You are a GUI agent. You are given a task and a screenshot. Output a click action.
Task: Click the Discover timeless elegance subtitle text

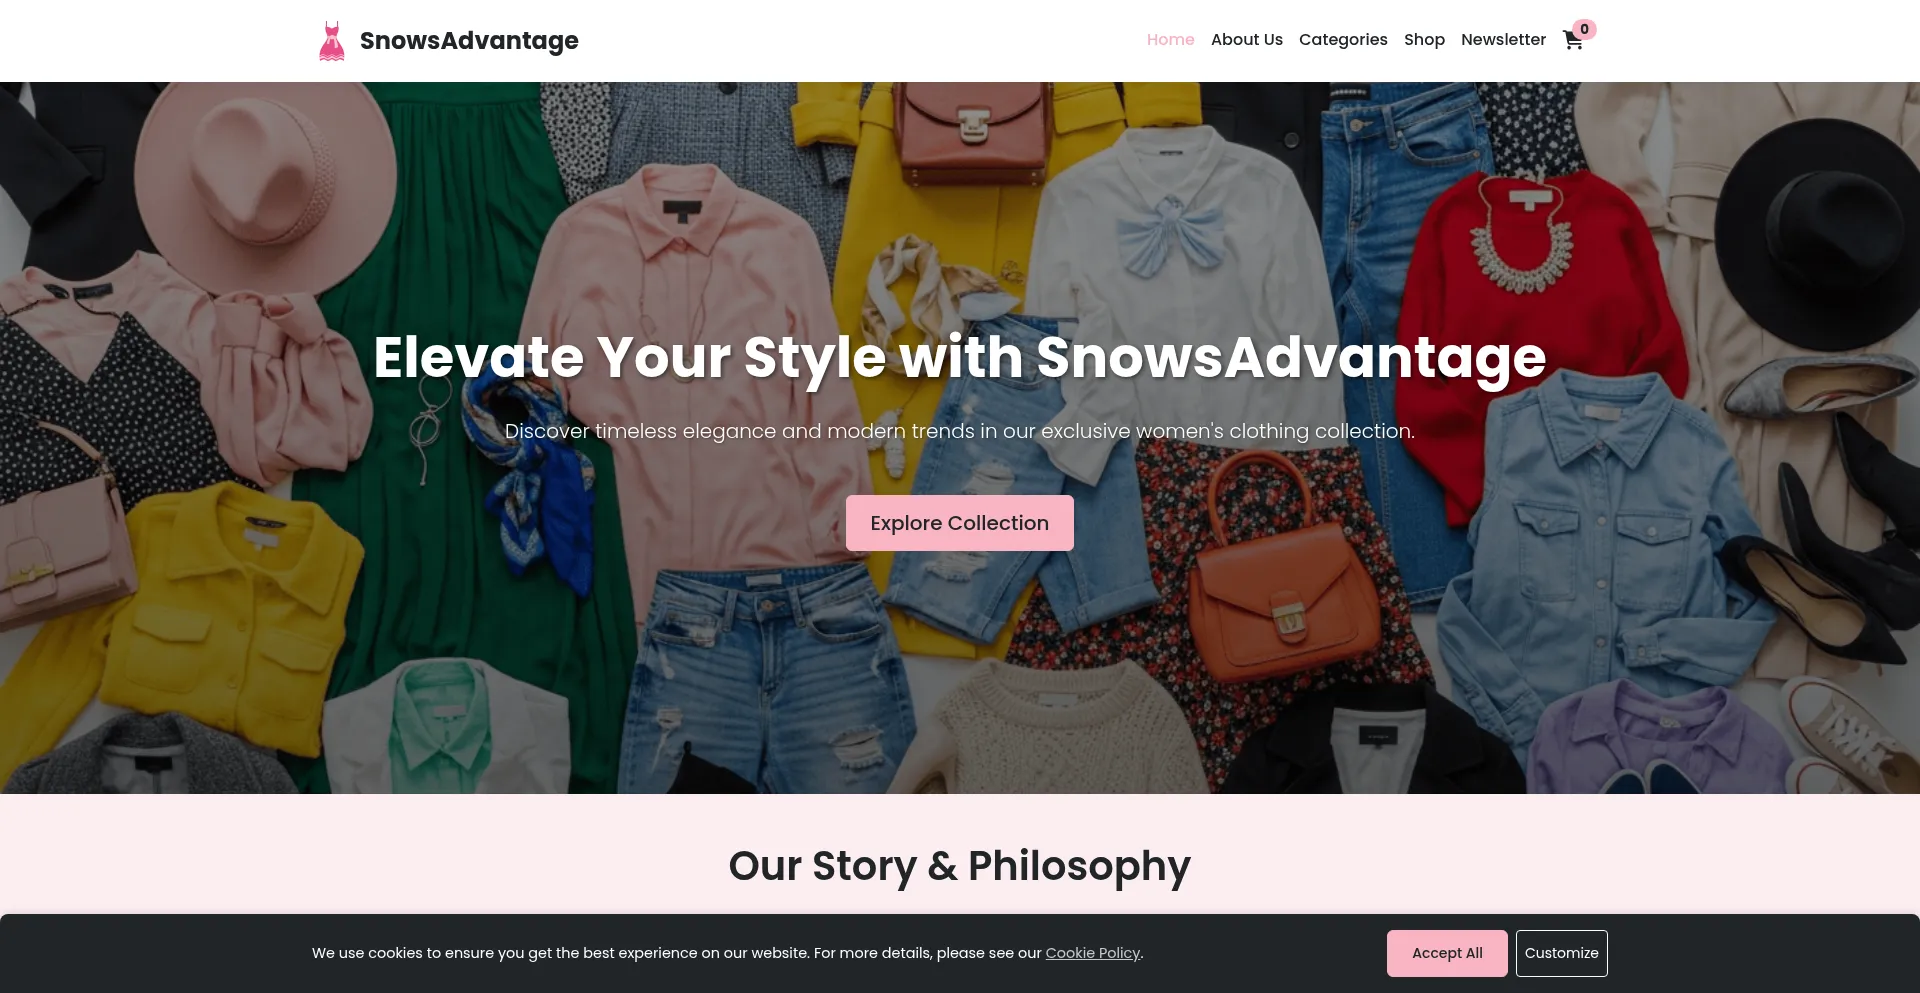(960, 431)
